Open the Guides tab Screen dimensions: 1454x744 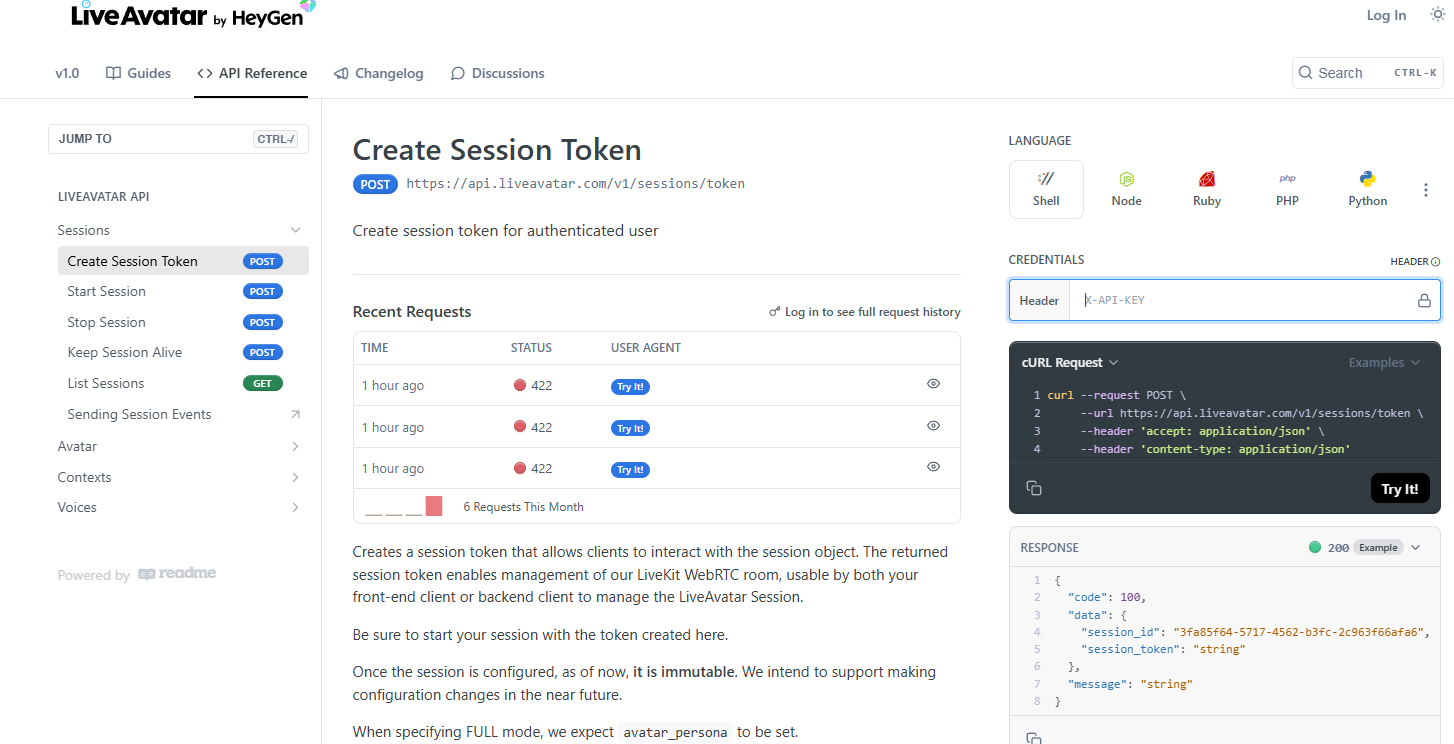(138, 73)
